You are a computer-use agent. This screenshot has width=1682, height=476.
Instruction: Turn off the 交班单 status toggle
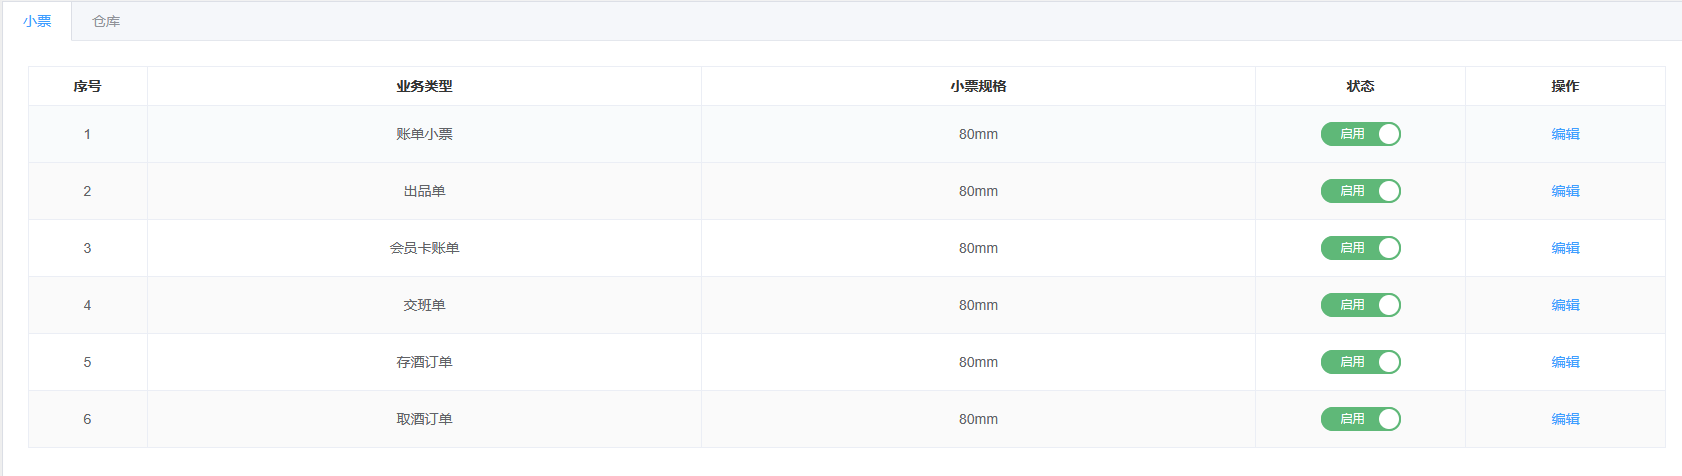point(1360,305)
